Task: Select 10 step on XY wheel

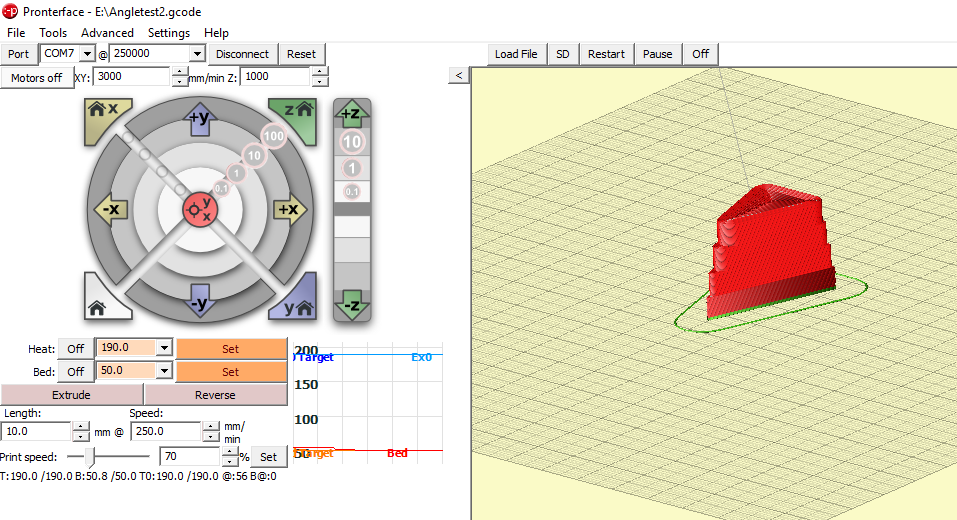Action: click(x=254, y=156)
